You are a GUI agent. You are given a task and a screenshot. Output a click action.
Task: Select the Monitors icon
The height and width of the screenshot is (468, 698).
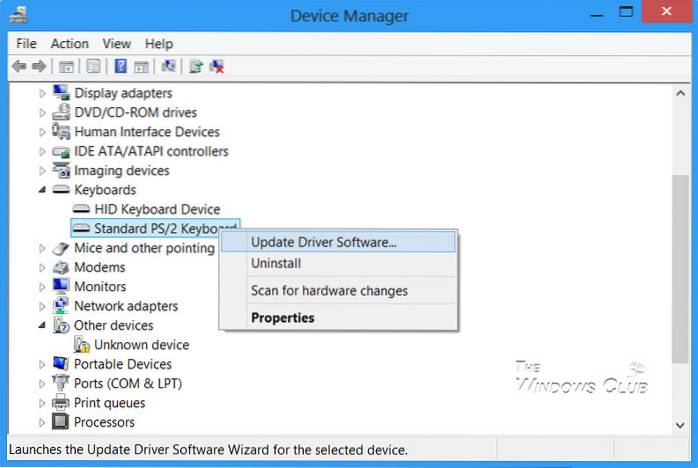click(61, 286)
